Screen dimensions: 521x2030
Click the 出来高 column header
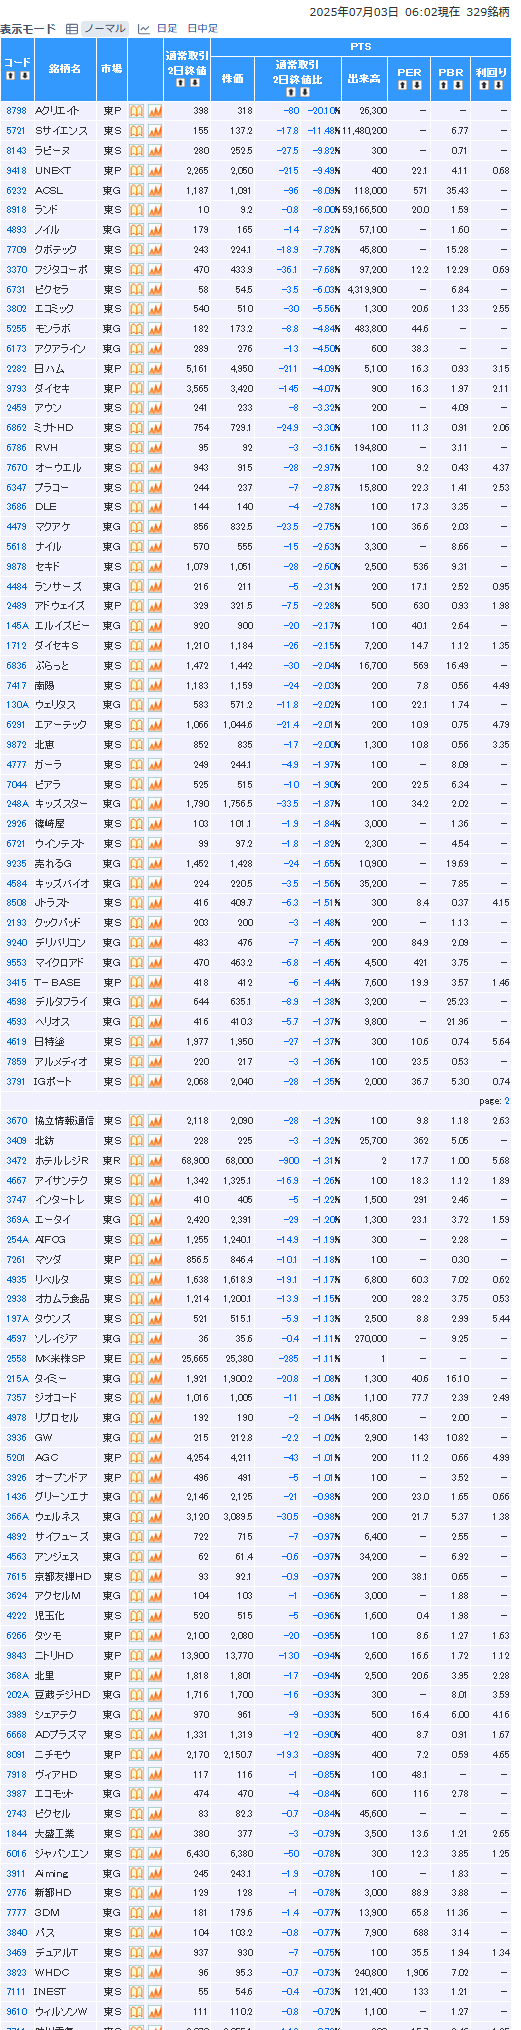point(364,78)
